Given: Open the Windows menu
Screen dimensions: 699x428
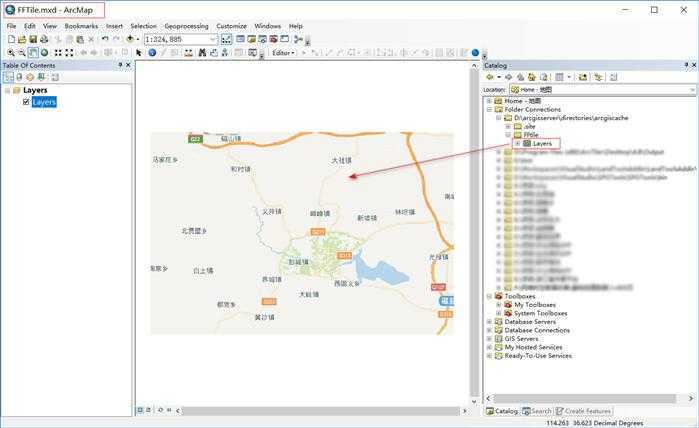Looking at the screenshot, I should (267, 26).
